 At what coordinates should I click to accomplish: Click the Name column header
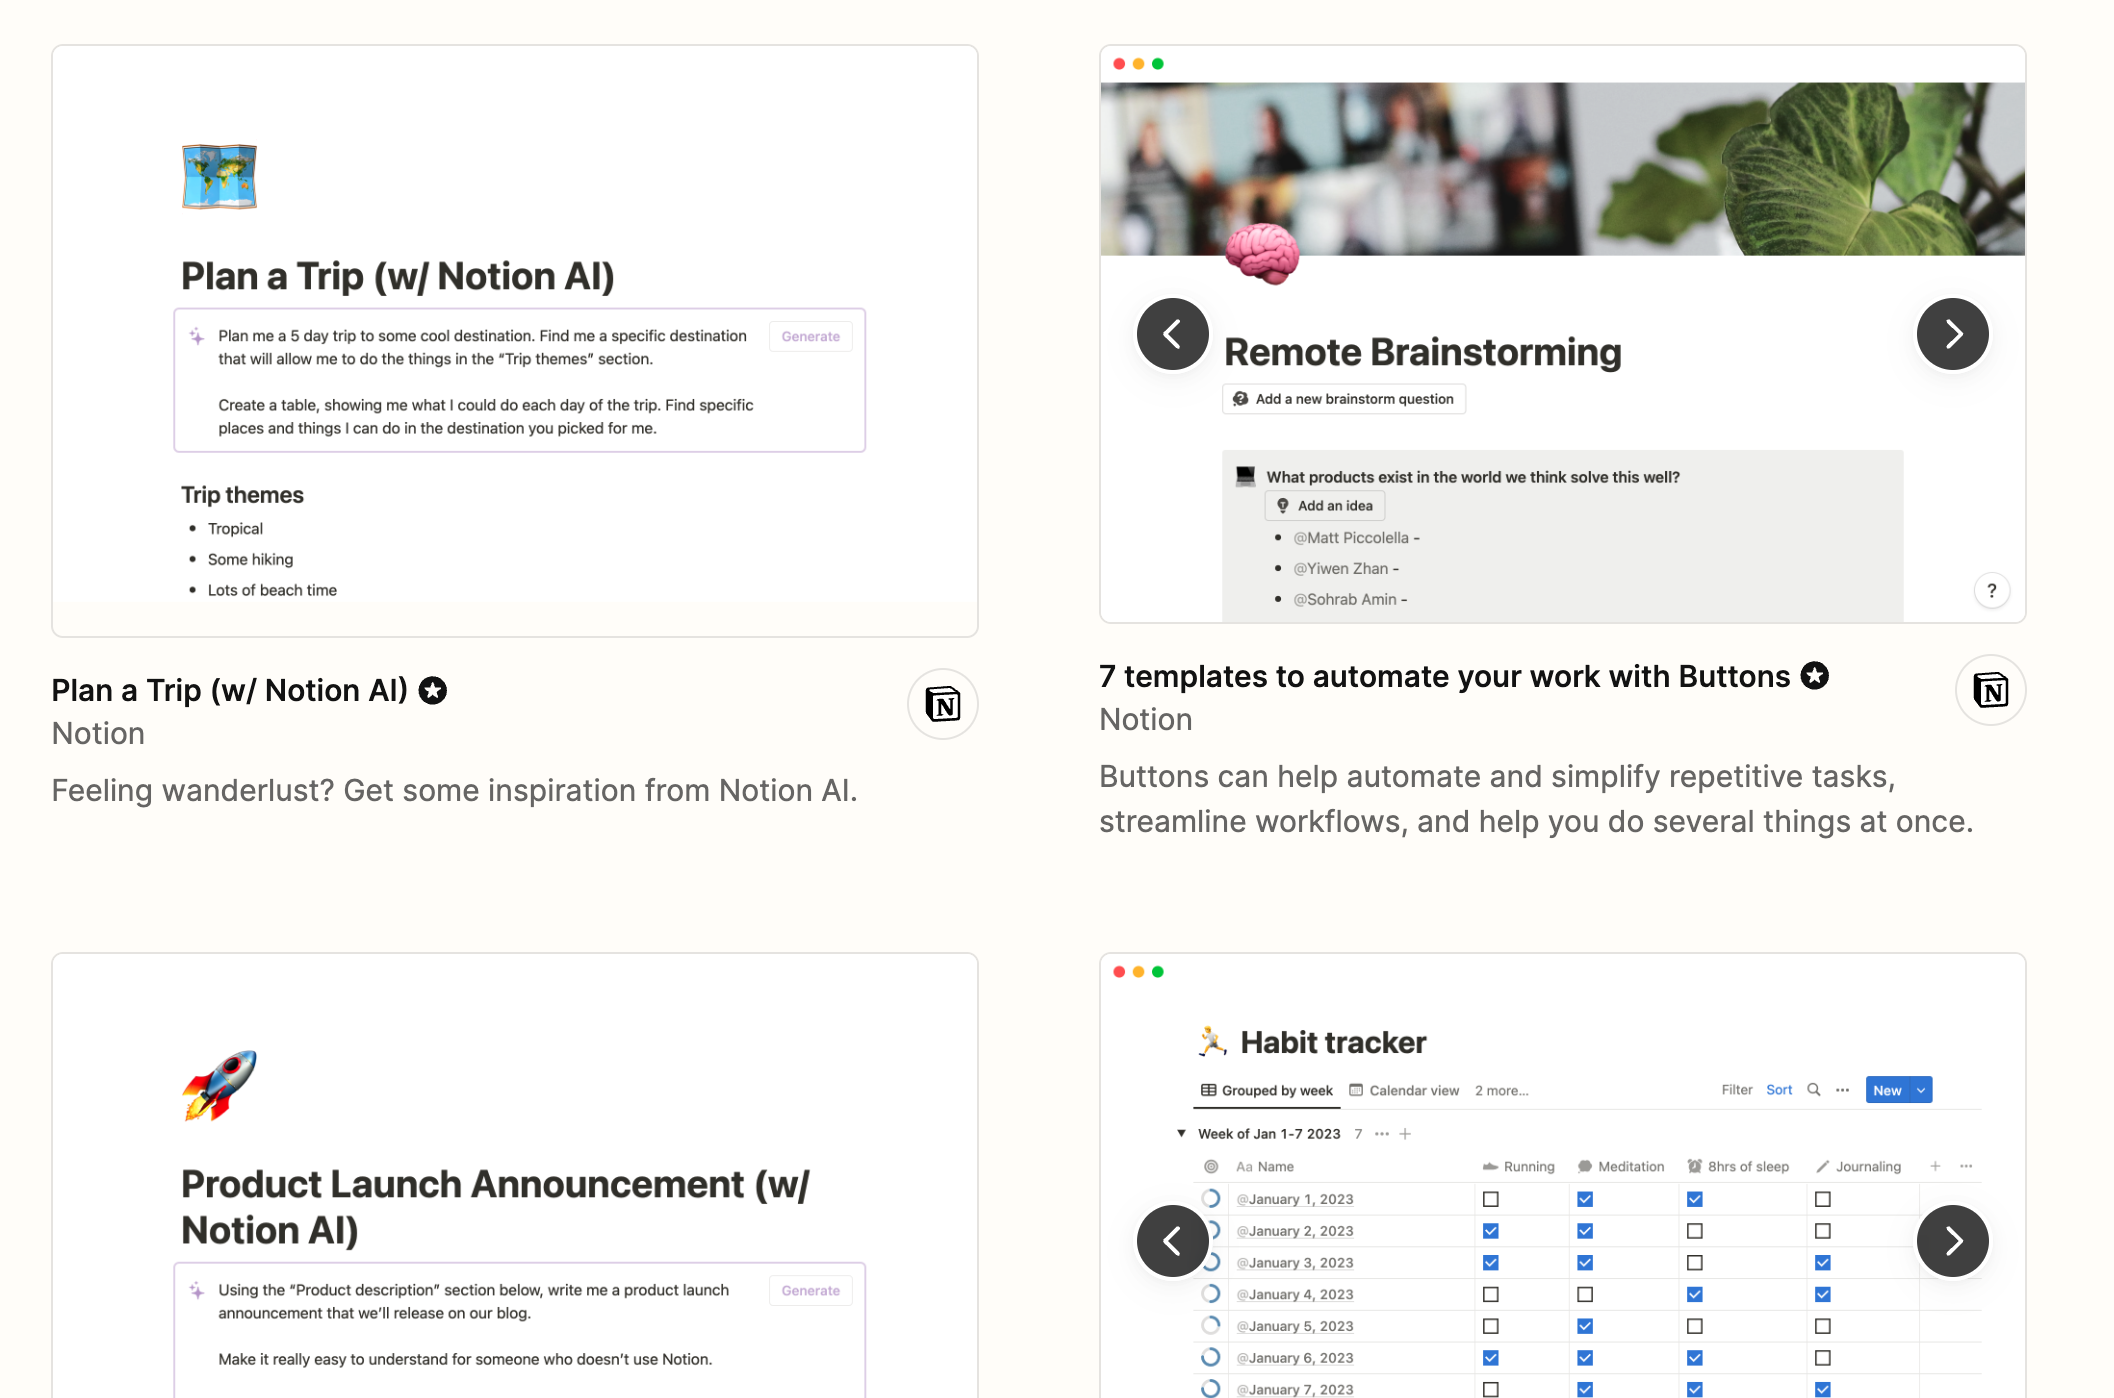1265,1167
